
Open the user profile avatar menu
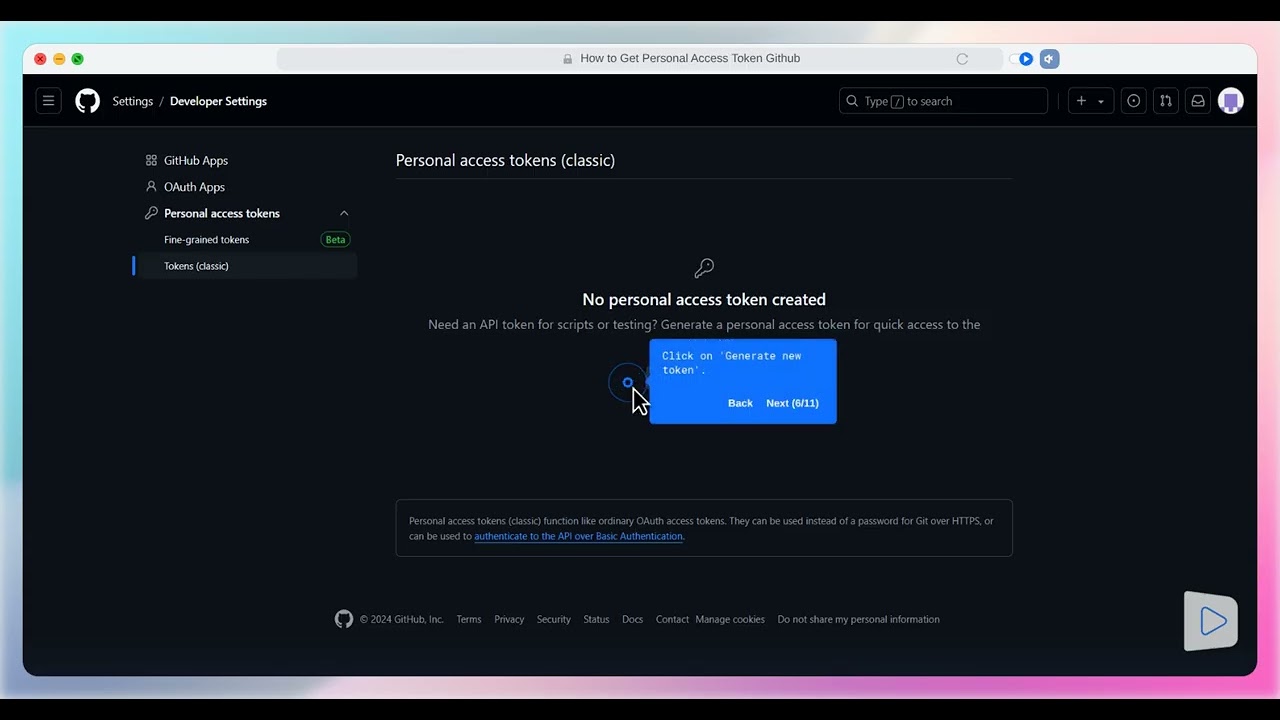[1231, 101]
